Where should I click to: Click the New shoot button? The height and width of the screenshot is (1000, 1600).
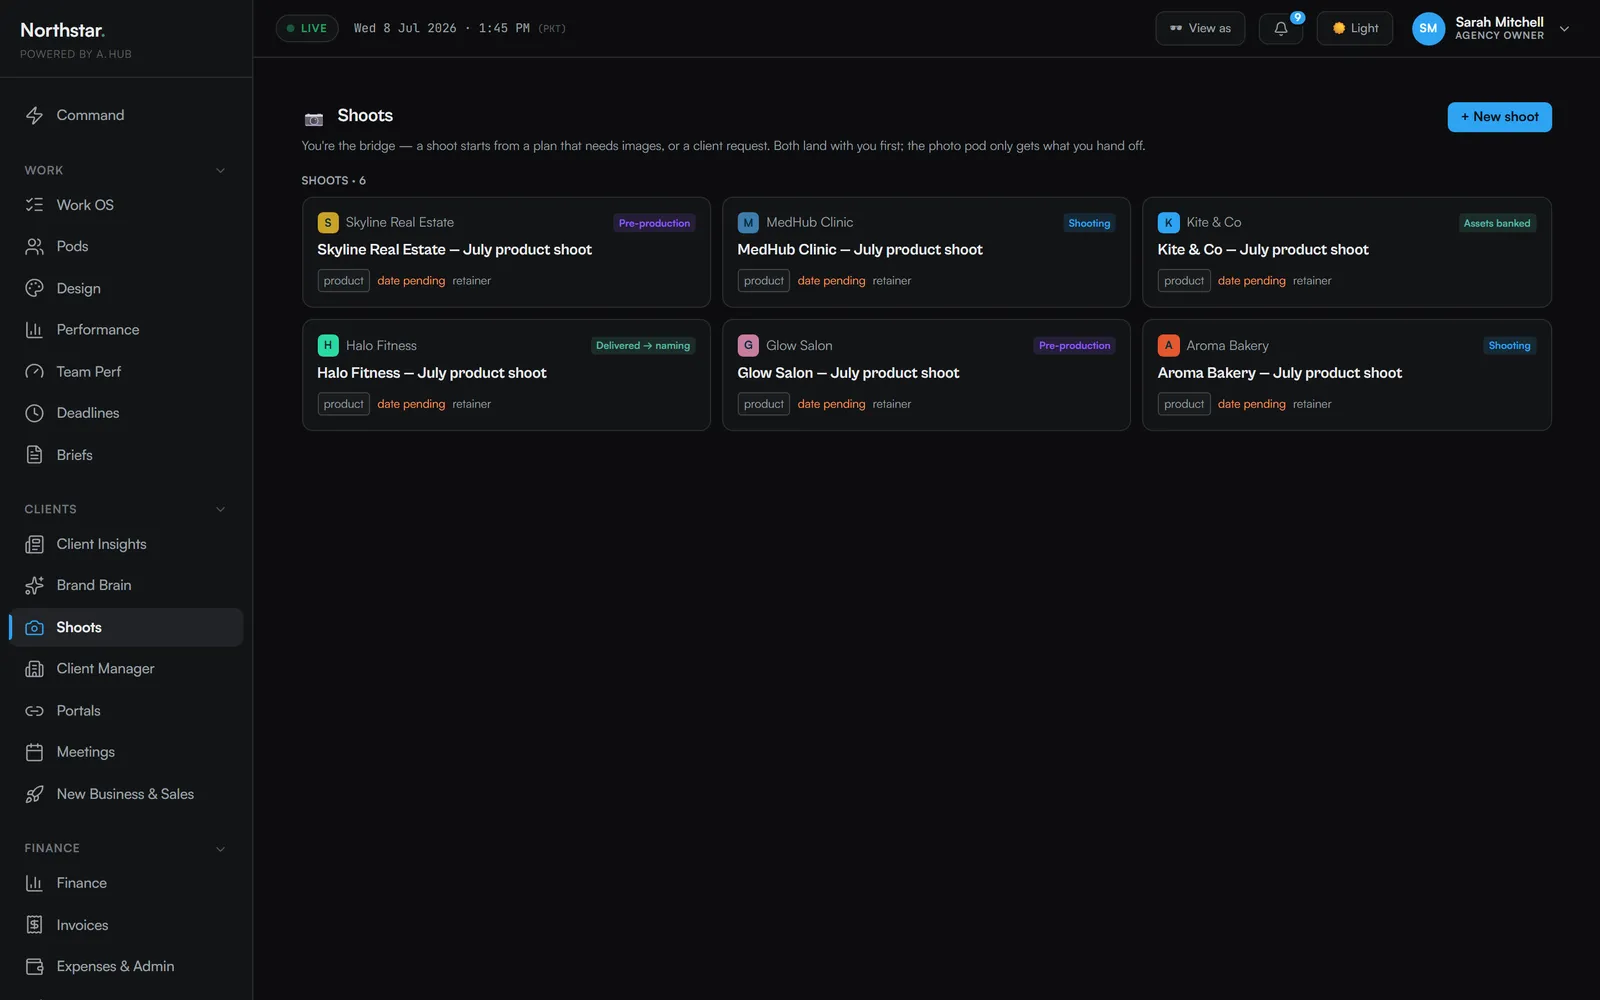point(1499,117)
